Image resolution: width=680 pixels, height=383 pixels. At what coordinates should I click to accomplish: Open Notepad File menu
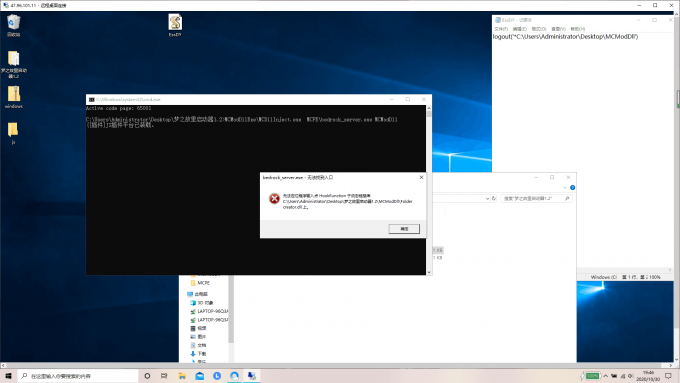click(x=500, y=29)
